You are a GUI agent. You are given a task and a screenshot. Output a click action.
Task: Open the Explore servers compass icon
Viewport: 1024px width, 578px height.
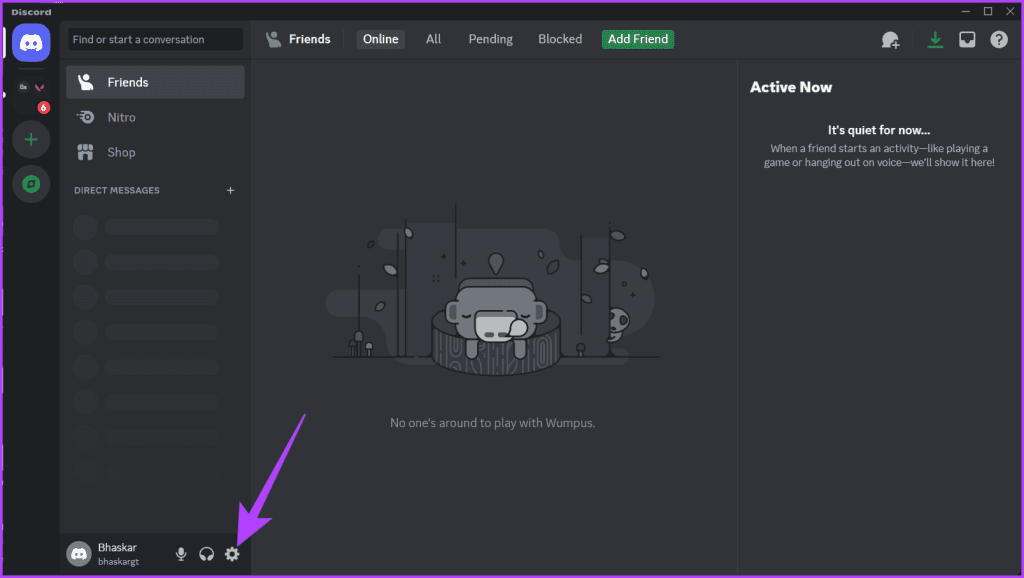(x=31, y=184)
